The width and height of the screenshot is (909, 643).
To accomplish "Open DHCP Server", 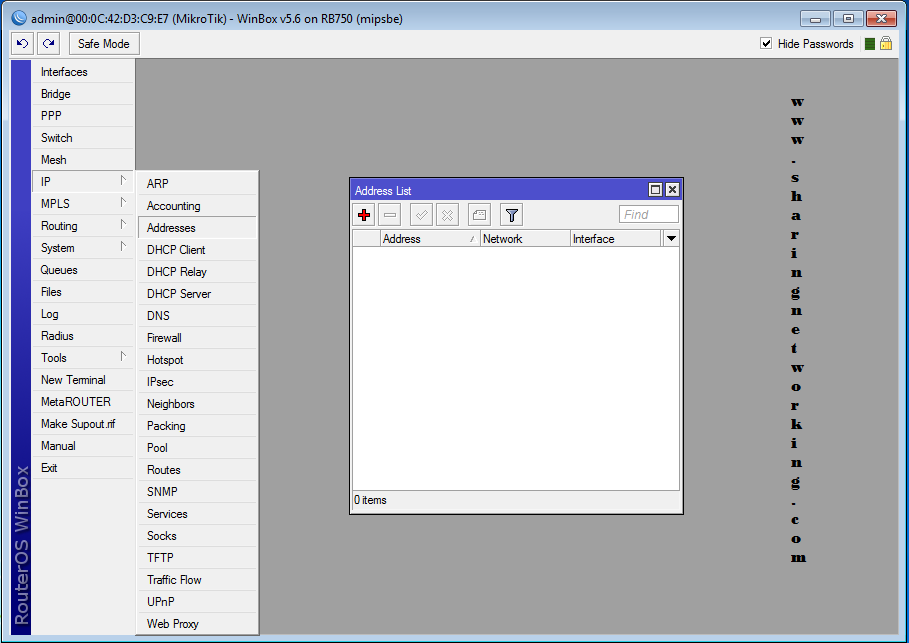I will pyautogui.click(x=197, y=294).
